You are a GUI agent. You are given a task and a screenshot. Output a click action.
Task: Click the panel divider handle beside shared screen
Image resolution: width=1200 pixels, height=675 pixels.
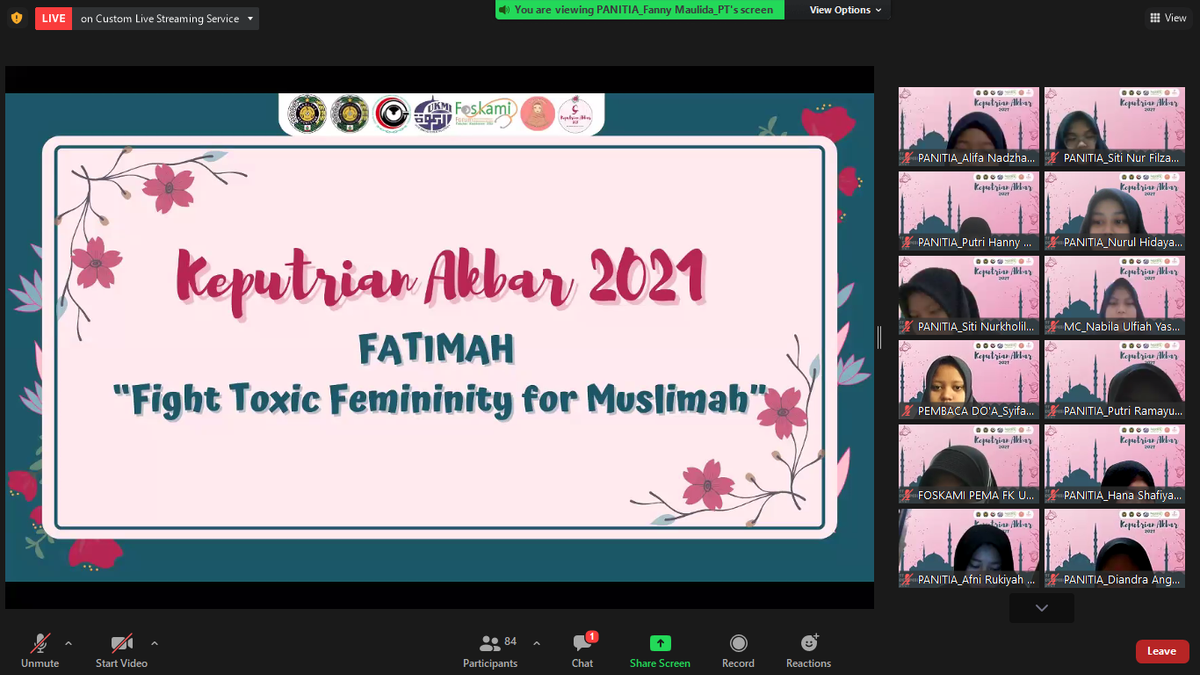click(x=879, y=338)
